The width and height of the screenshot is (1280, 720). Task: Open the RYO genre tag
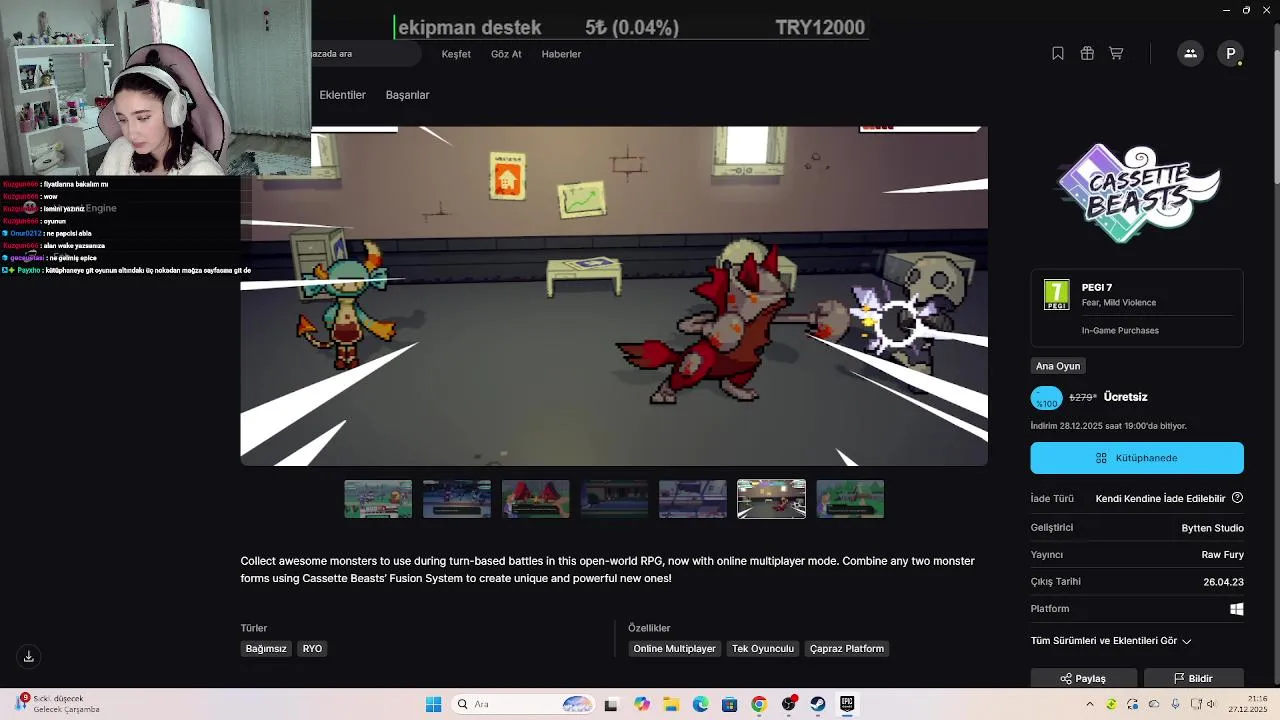[x=312, y=649]
